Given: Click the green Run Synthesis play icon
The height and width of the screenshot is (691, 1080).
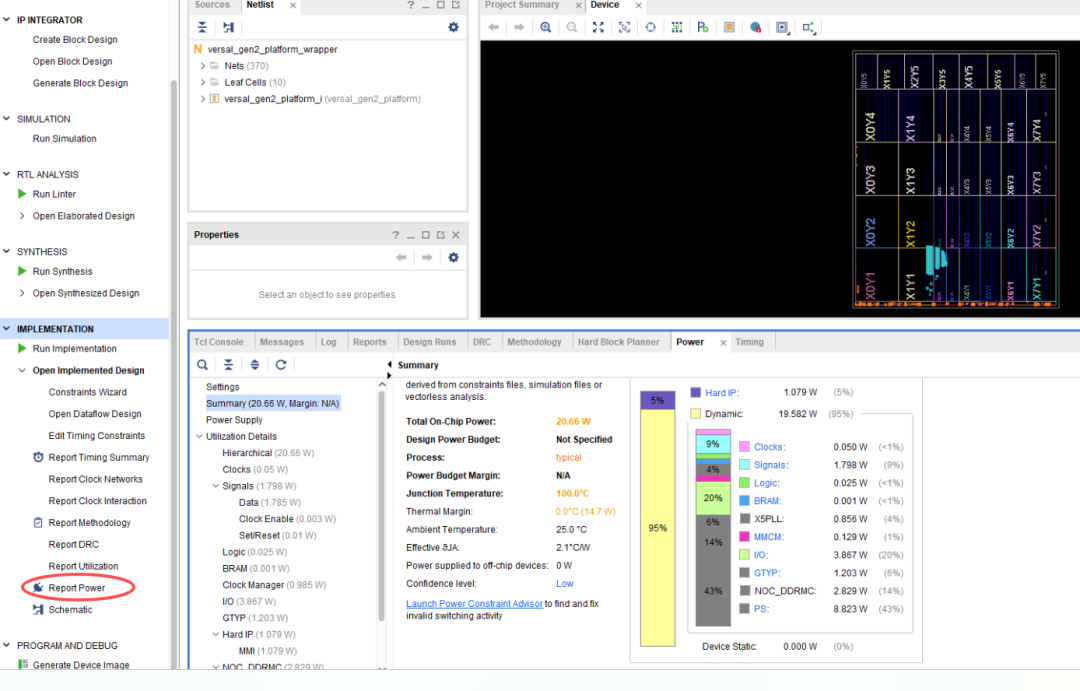Looking at the screenshot, I should coord(22,271).
